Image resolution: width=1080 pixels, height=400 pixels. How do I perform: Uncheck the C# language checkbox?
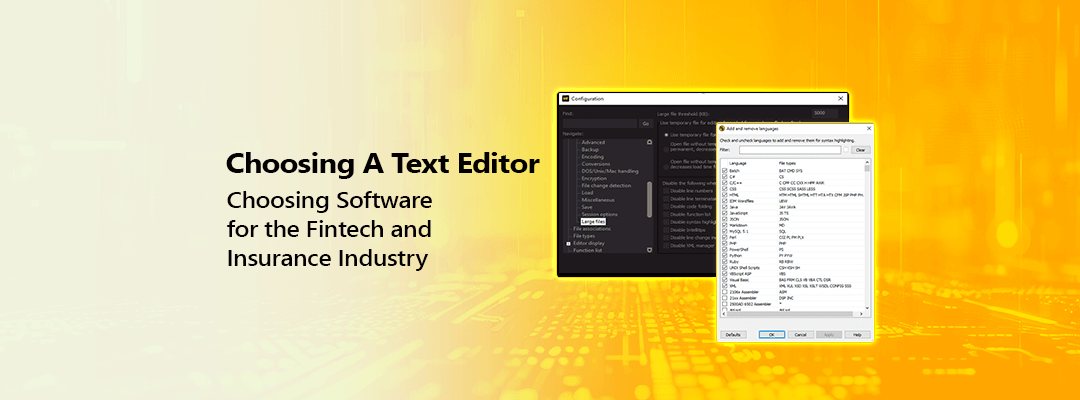pos(725,176)
